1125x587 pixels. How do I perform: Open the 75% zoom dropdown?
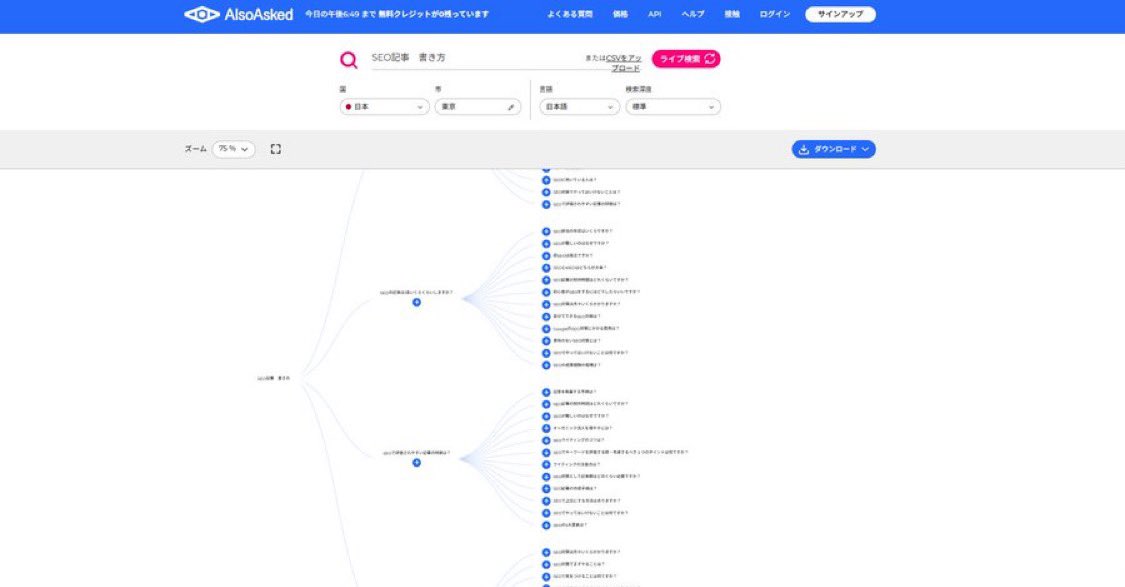[233, 149]
